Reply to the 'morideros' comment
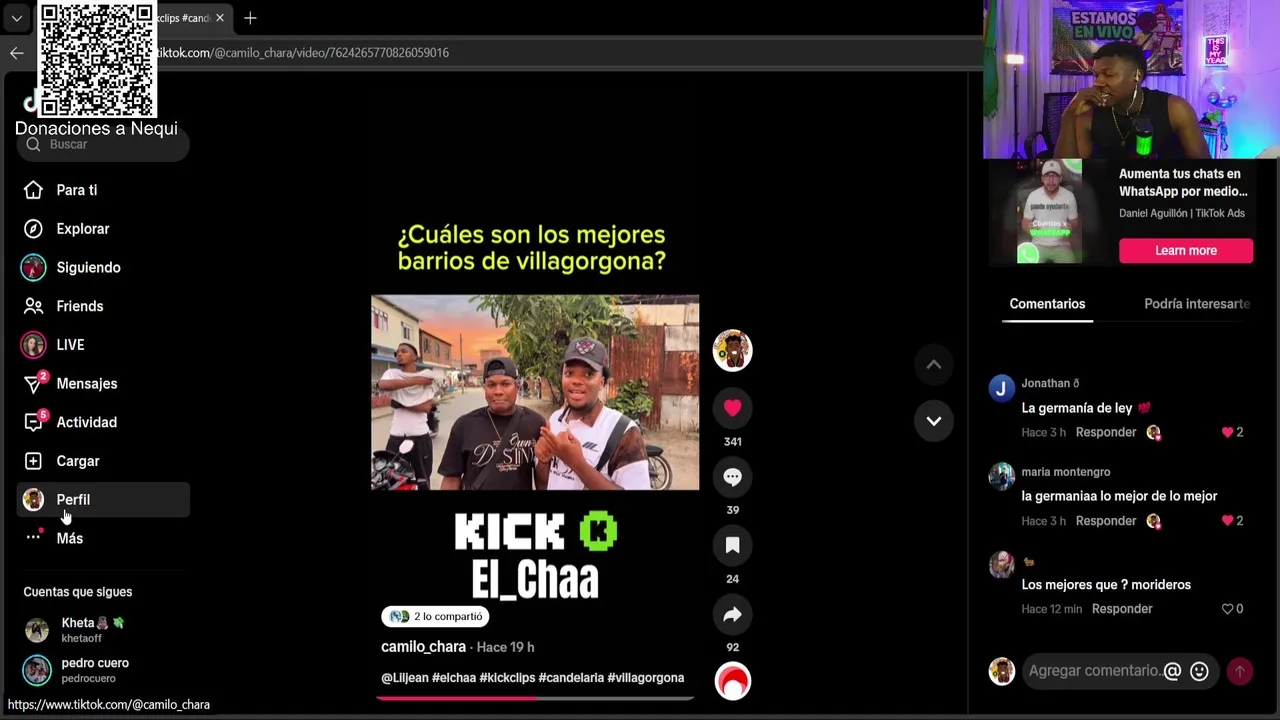 (x=1121, y=609)
